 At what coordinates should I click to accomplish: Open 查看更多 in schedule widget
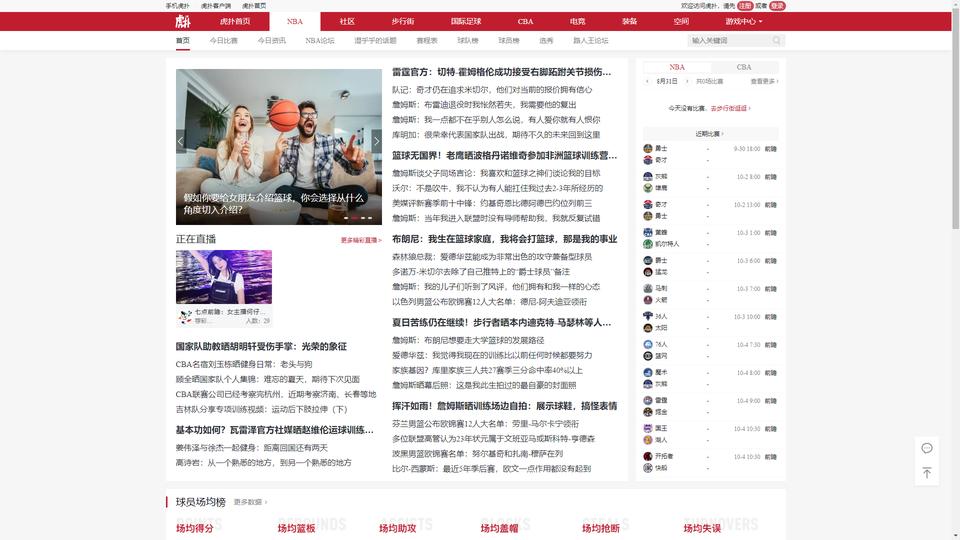(765, 81)
